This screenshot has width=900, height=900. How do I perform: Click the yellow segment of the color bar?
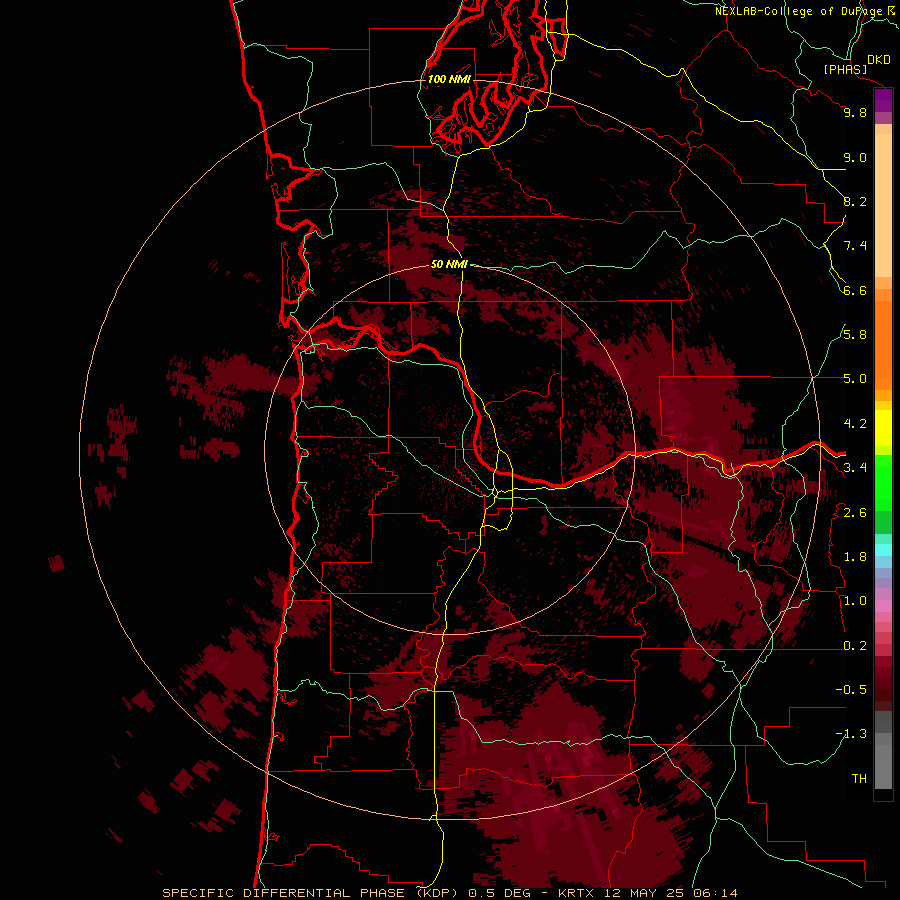click(x=883, y=428)
